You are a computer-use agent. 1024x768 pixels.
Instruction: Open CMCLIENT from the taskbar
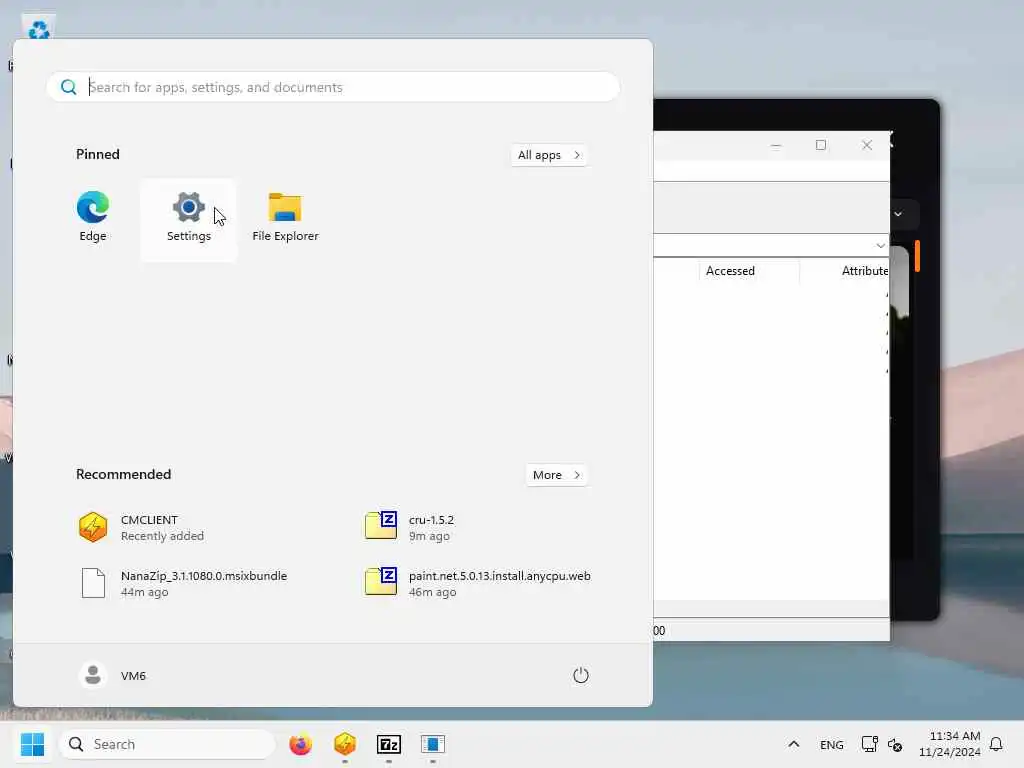click(x=345, y=744)
